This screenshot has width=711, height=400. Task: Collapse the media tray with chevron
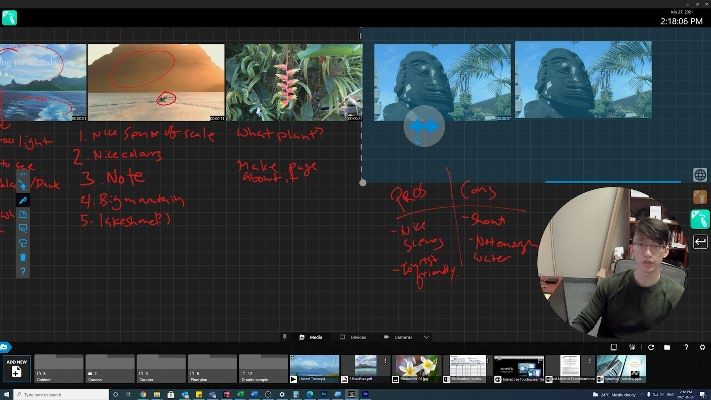pos(426,337)
